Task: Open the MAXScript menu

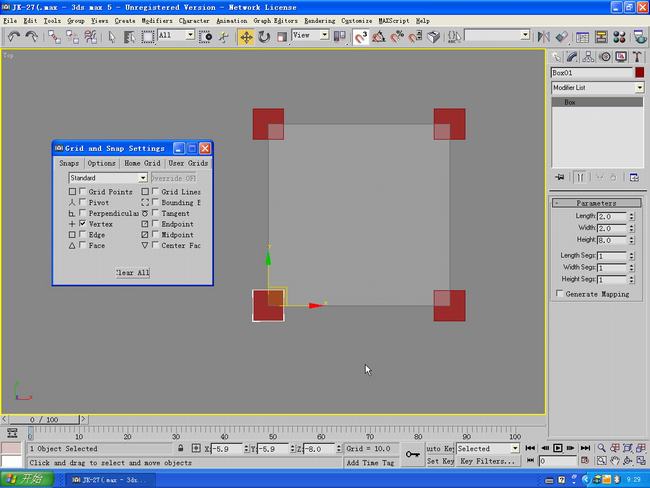Action: point(394,20)
